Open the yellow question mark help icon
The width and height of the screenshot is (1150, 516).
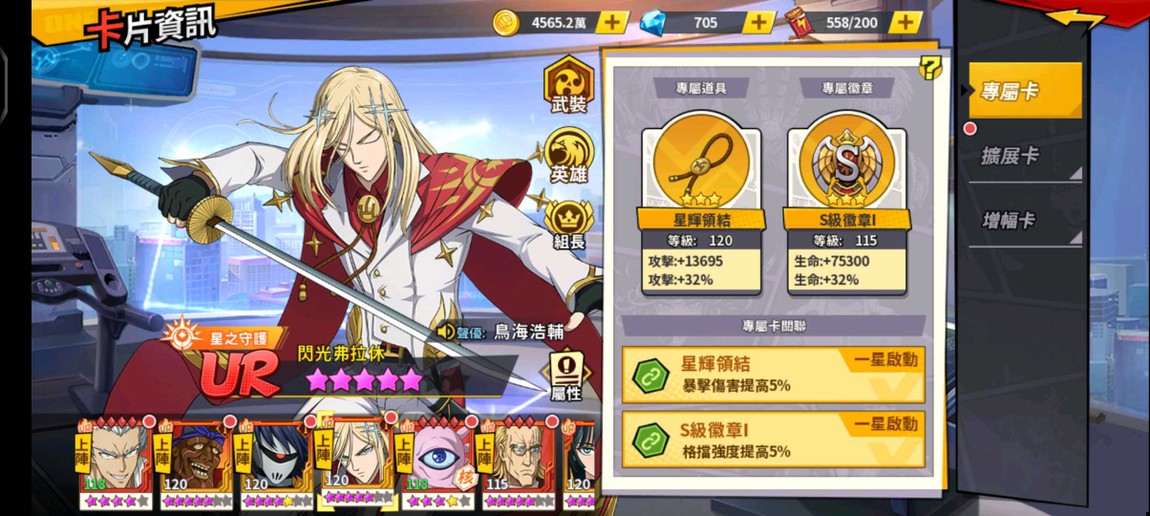[x=931, y=69]
